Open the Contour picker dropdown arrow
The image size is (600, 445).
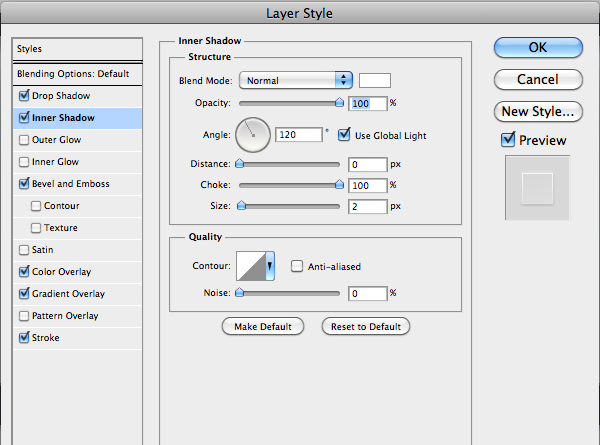point(270,266)
